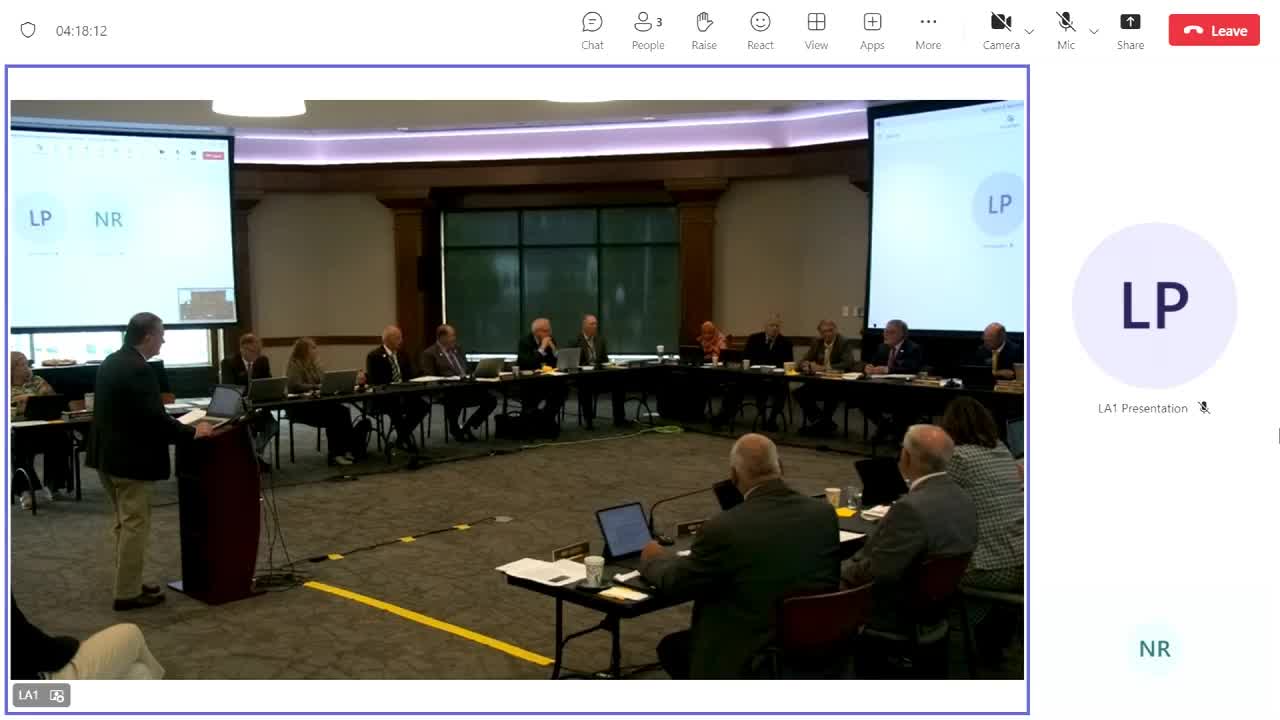
Task: Leave the meeting
Action: (x=1215, y=30)
